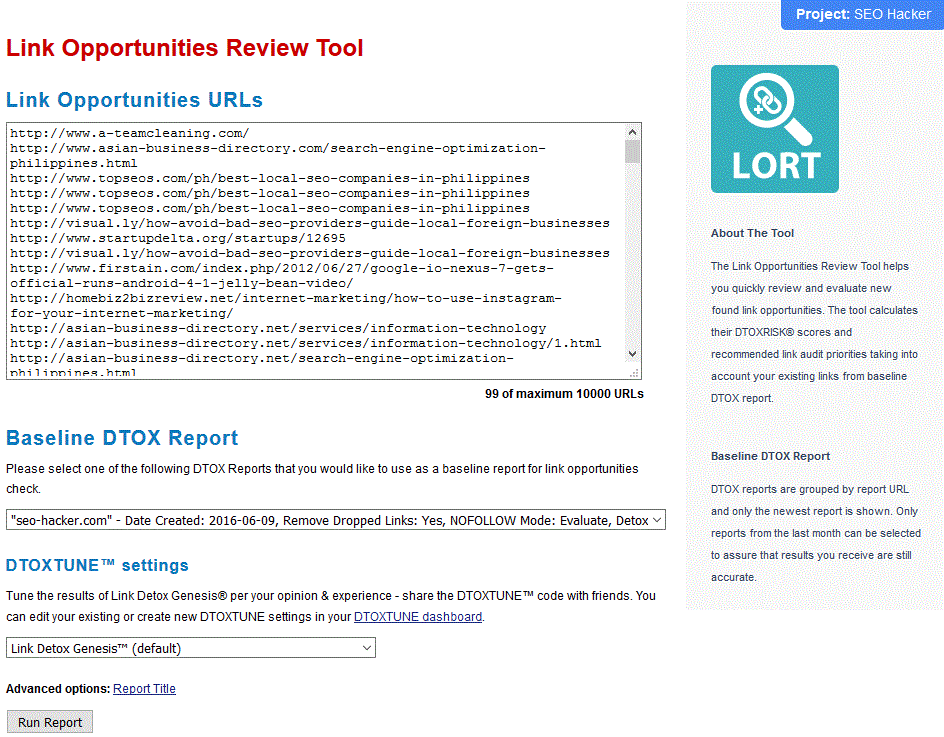Click the URL list scroll-up arrow
Screen dimensions: 944x737
pyautogui.click(x=632, y=132)
